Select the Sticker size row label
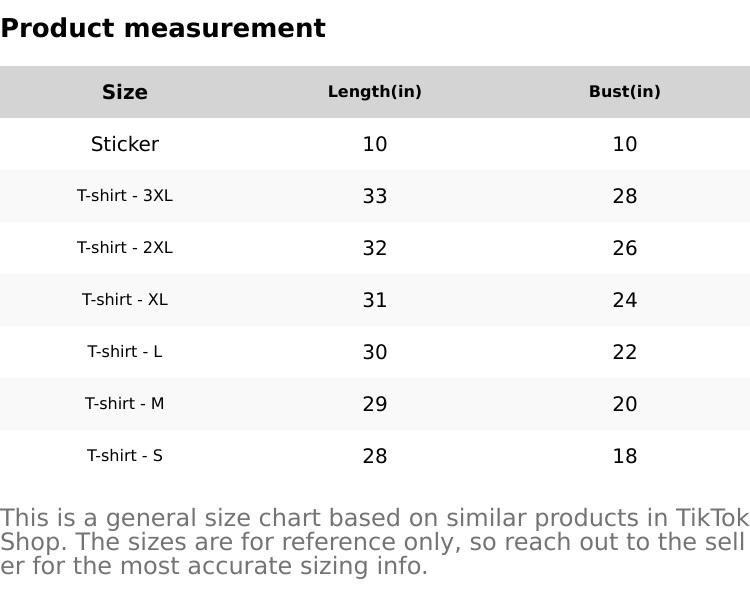Screen dimensions: 750x602 (x=125, y=144)
